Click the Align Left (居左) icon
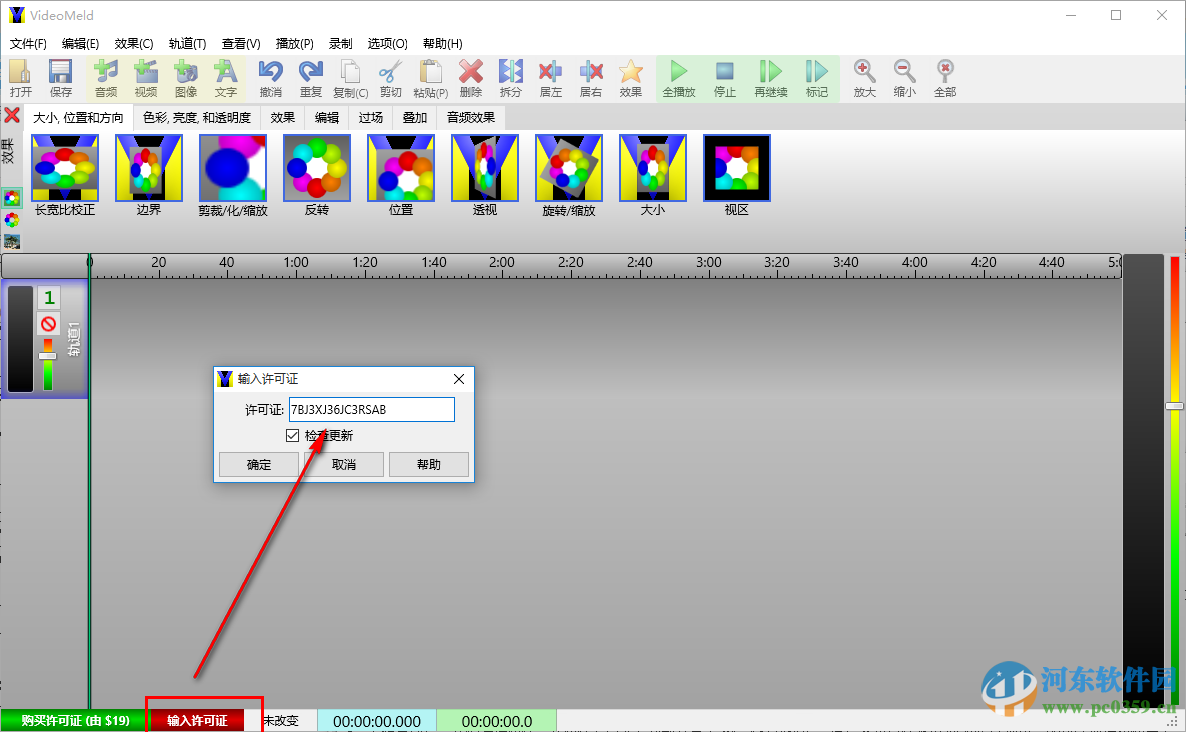Viewport: 1186px width, 732px height. [551, 78]
